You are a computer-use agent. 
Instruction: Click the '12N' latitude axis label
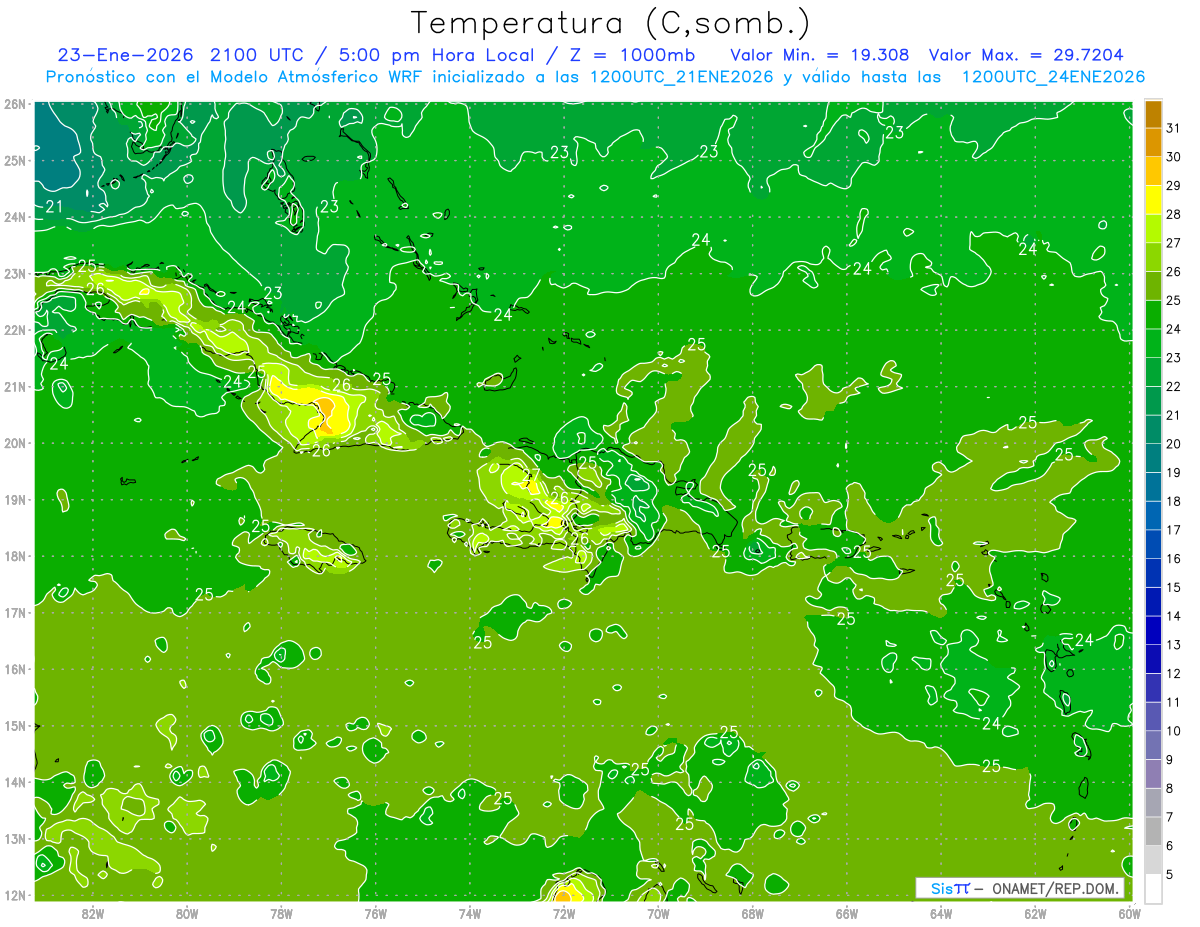coord(14,895)
